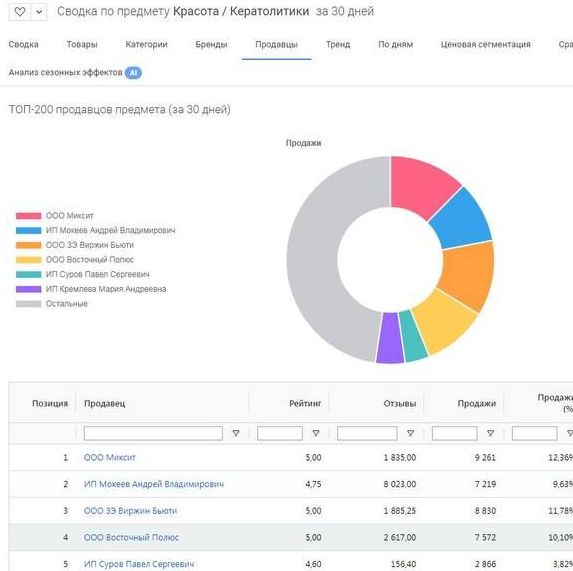Click the purple donut chart segment
573x571 pixels.
(x=390, y=338)
